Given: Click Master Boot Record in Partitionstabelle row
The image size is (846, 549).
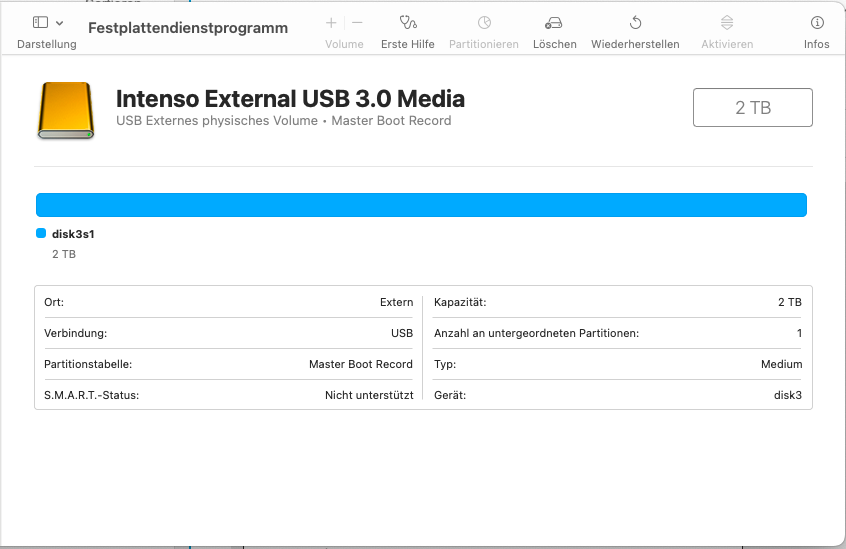Looking at the screenshot, I should [x=360, y=364].
